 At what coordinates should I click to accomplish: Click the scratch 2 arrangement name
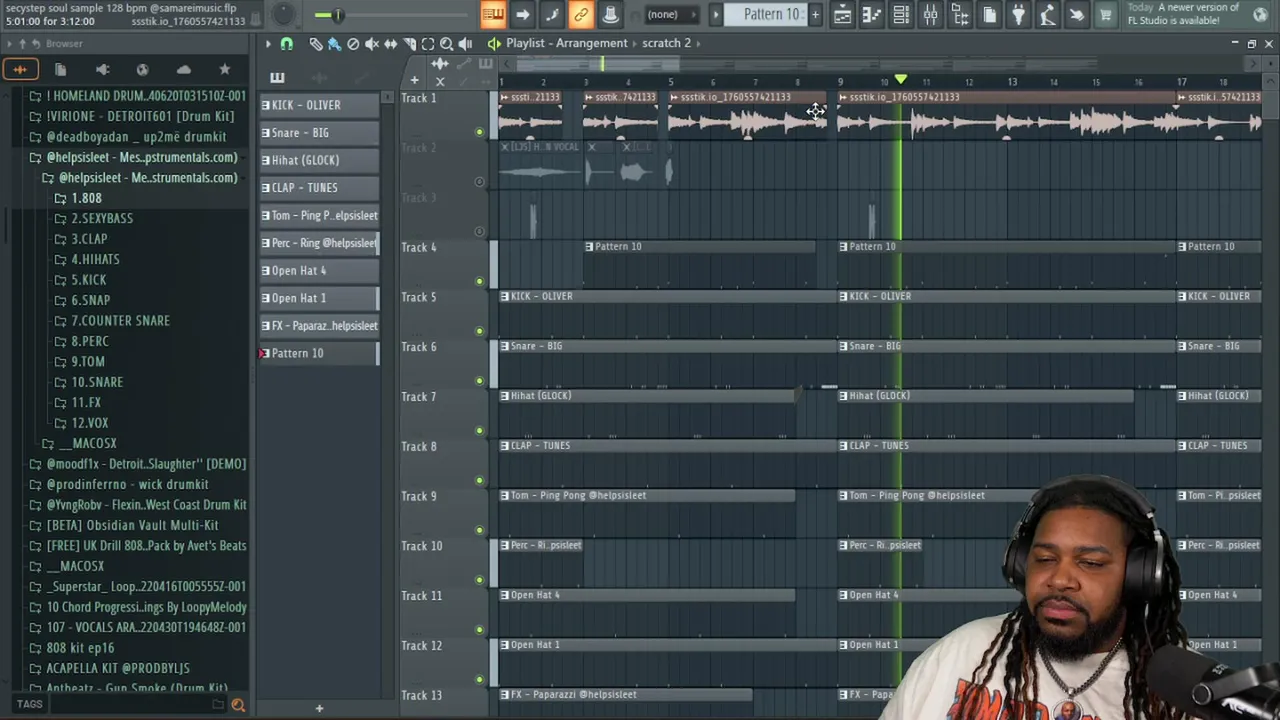666,43
